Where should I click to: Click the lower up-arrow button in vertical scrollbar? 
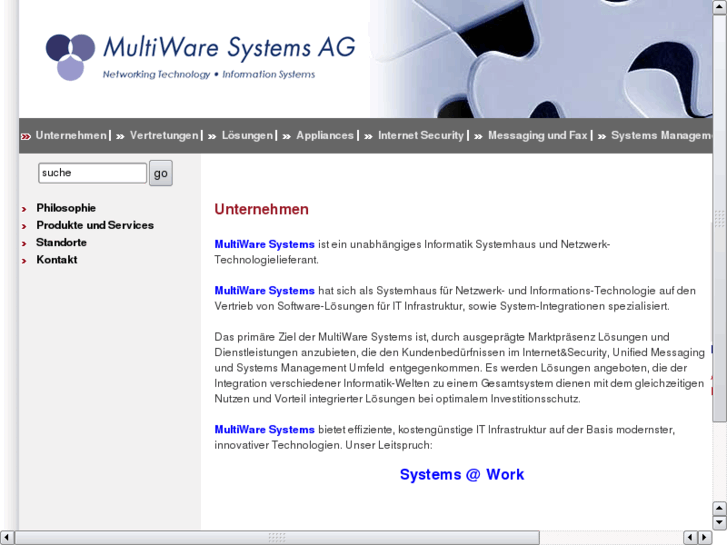point(720,509)
